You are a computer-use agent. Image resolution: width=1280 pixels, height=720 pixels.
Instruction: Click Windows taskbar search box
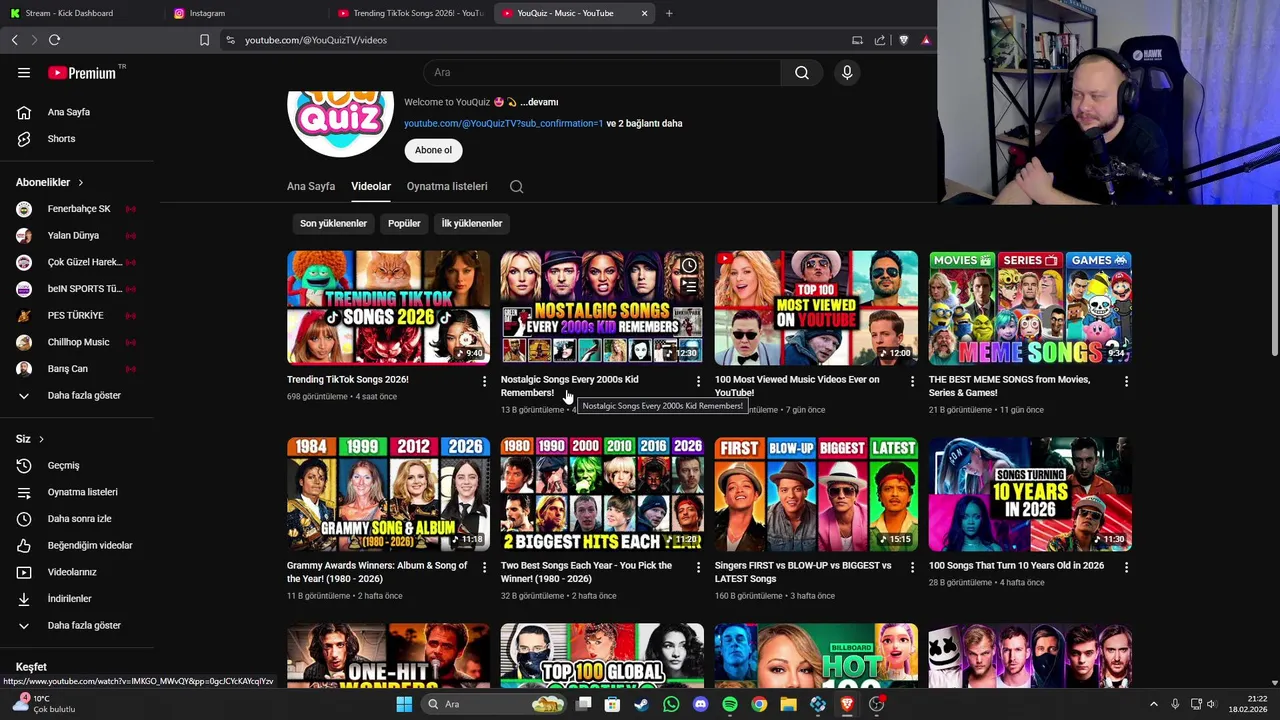(x=494, y=704)
